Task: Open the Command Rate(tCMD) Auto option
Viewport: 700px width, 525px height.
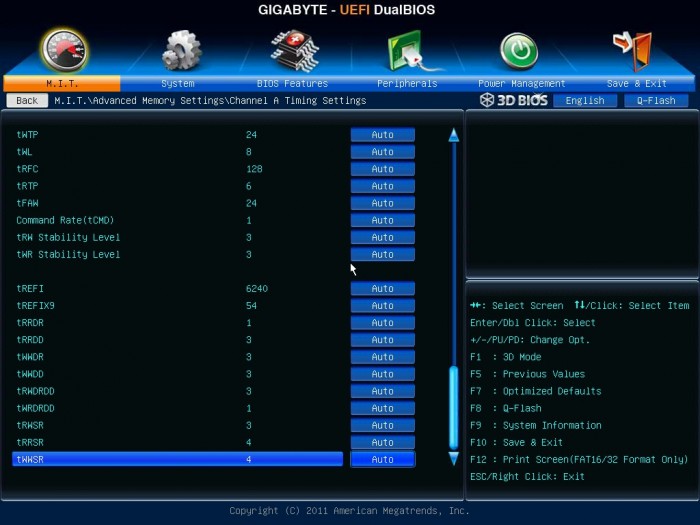Action: [x=383, y=220]
